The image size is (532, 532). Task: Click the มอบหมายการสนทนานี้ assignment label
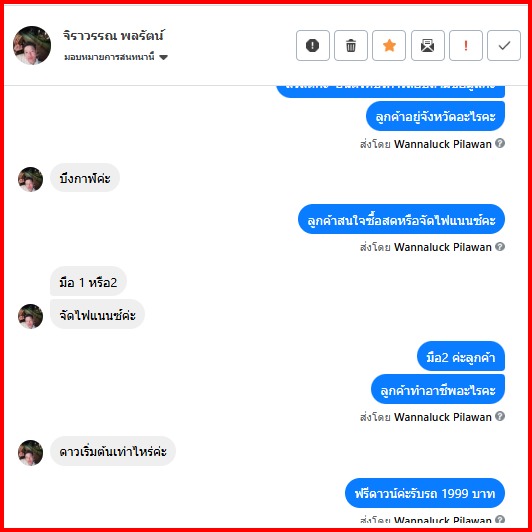109,57
